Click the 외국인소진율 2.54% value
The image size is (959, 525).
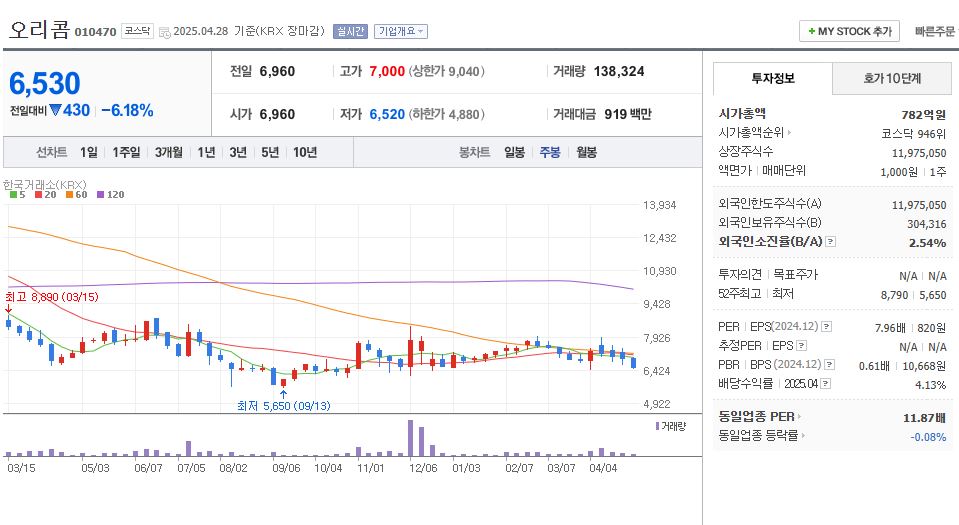(927, 243)
